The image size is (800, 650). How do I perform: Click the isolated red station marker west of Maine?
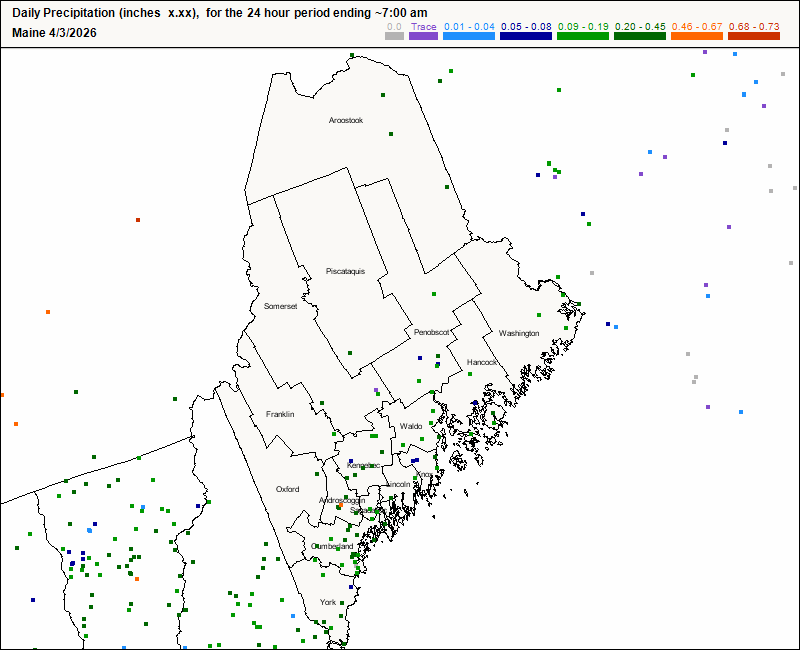pyautogui.click(x=138, y=220)
